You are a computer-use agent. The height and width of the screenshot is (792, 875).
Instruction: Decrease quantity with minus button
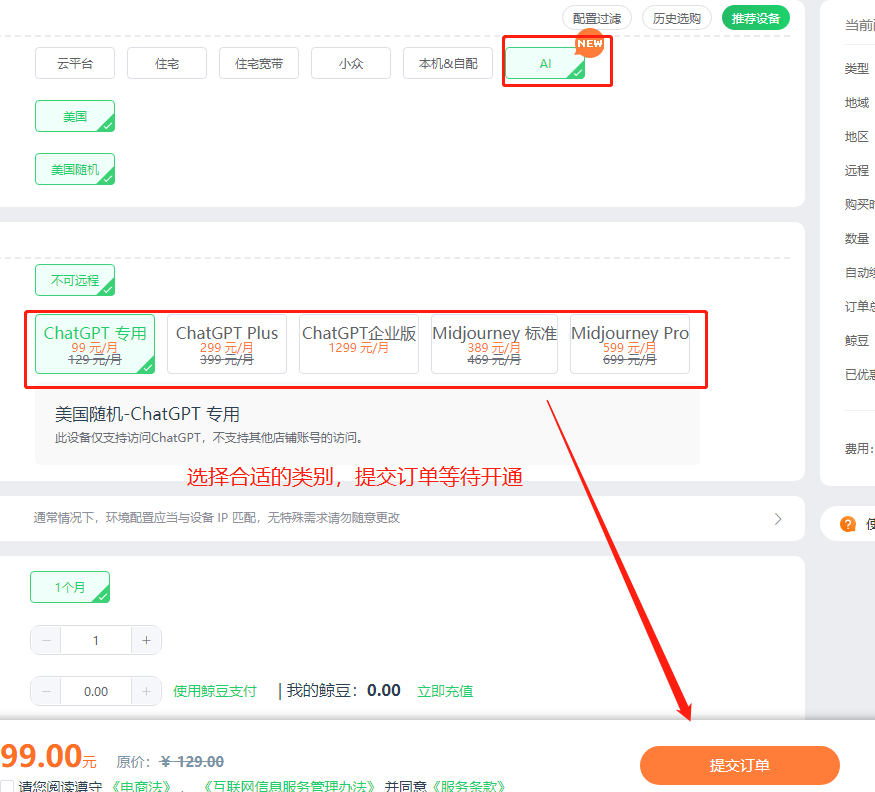(x=46, y=640)
